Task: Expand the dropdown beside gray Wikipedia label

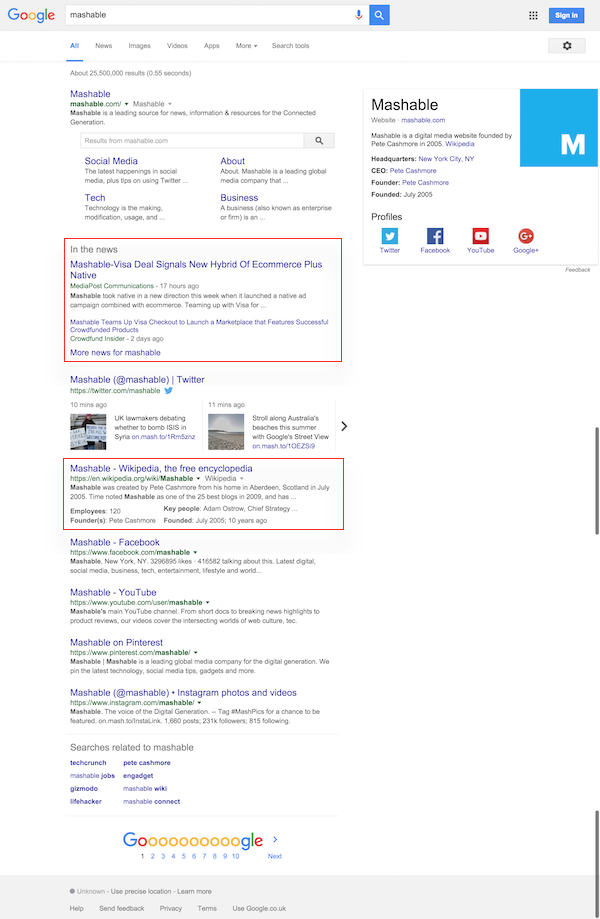Action: point(241,478)
